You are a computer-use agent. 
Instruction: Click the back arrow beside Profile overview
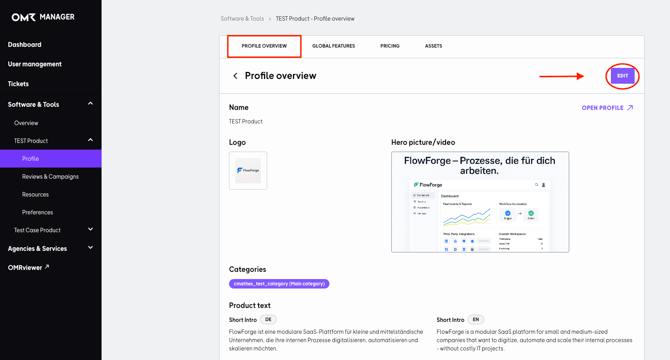click(x=235, y=76)
